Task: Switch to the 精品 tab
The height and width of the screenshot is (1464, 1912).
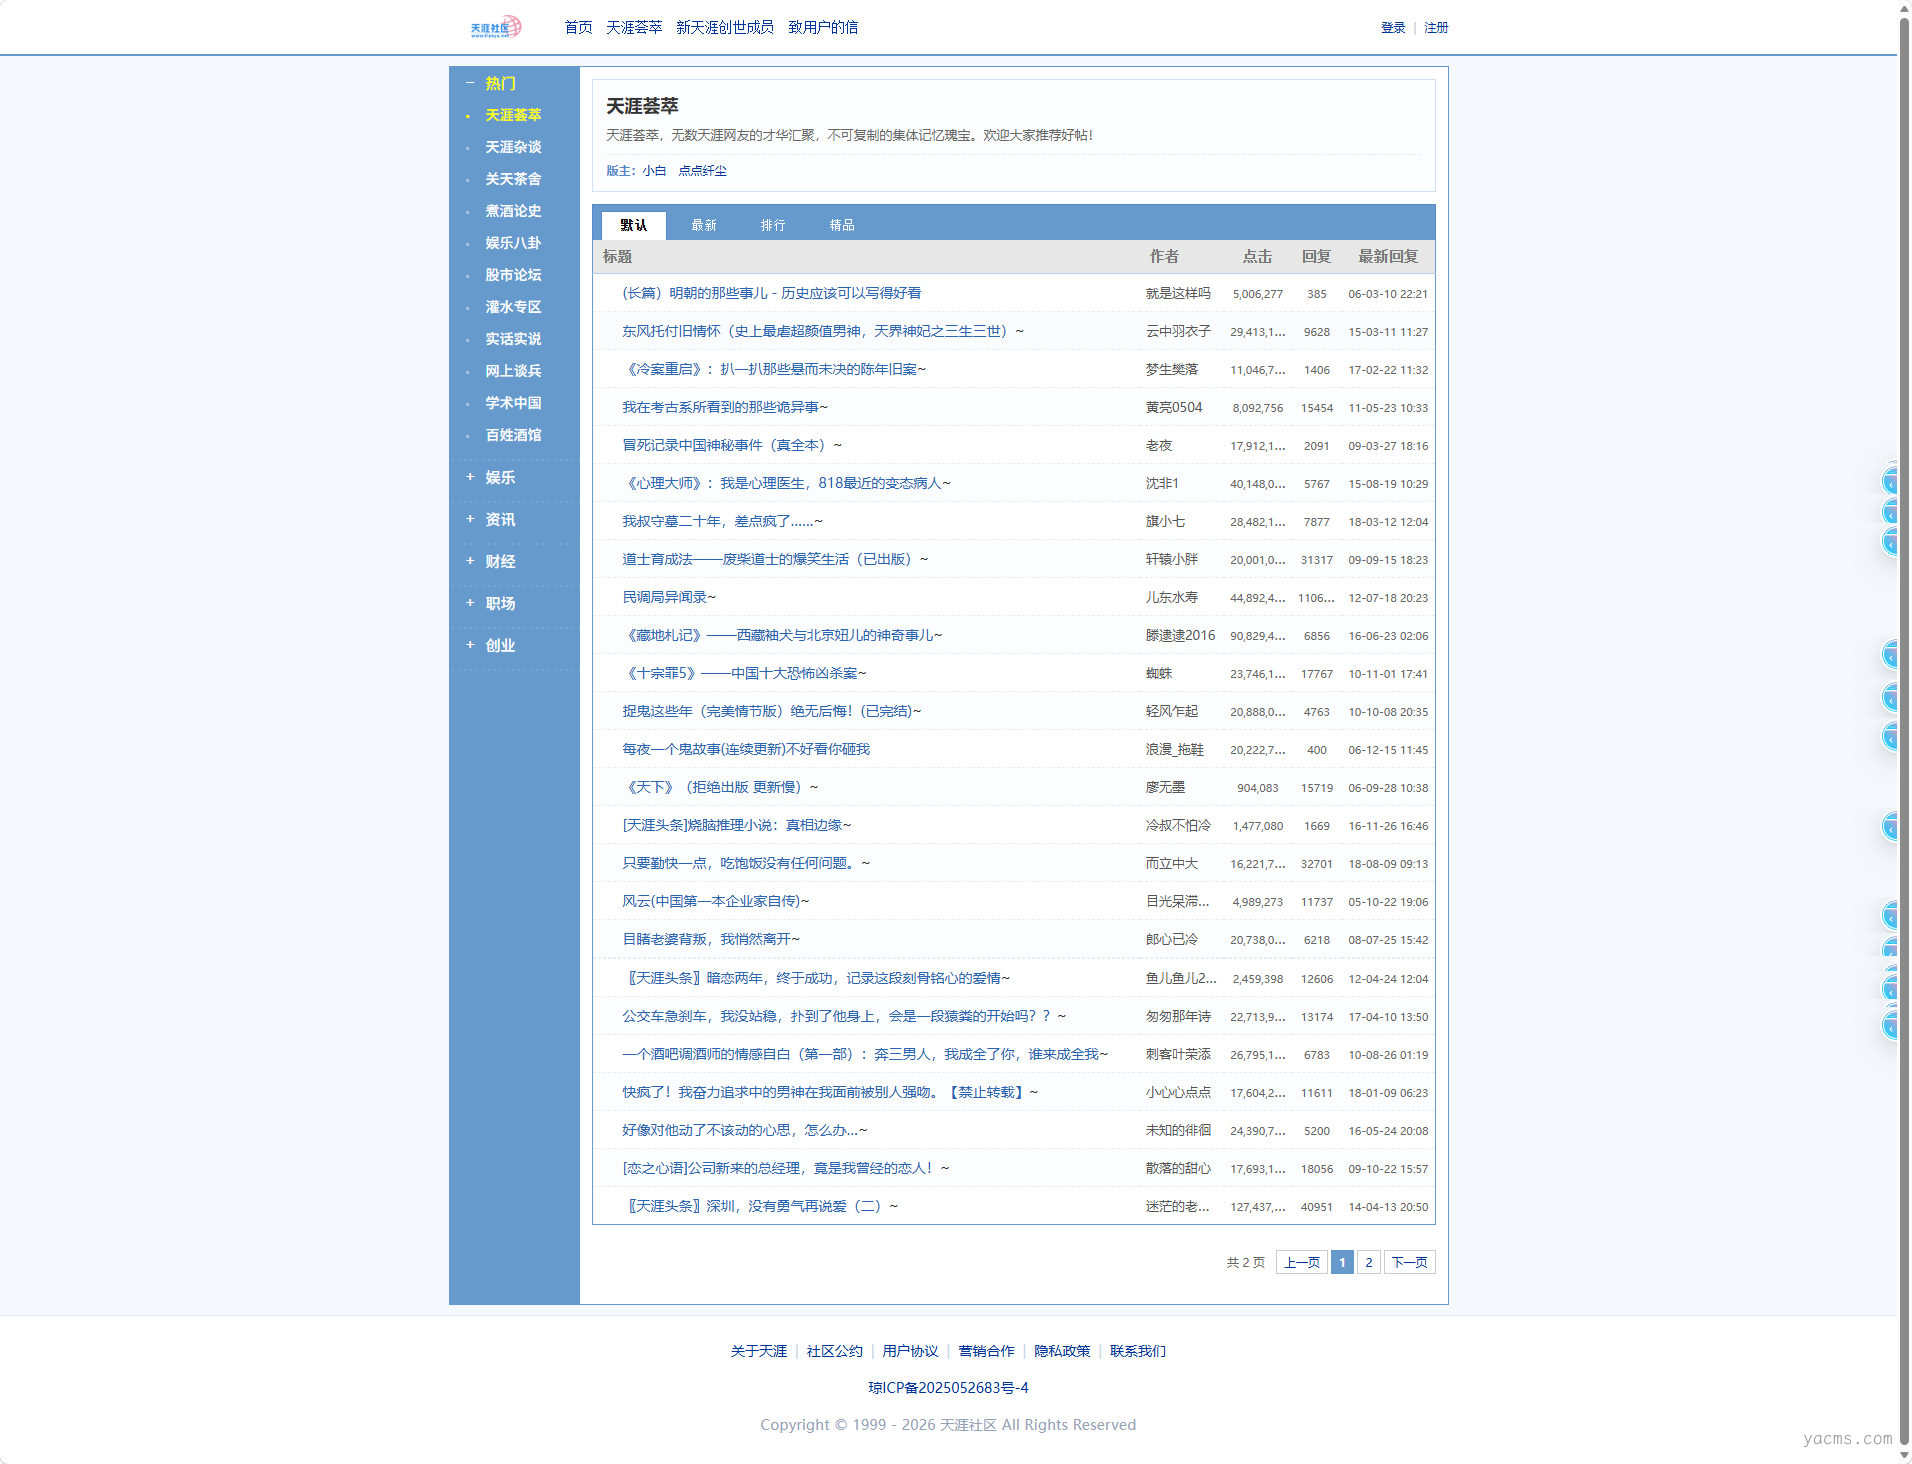Action: pos(842,225)
